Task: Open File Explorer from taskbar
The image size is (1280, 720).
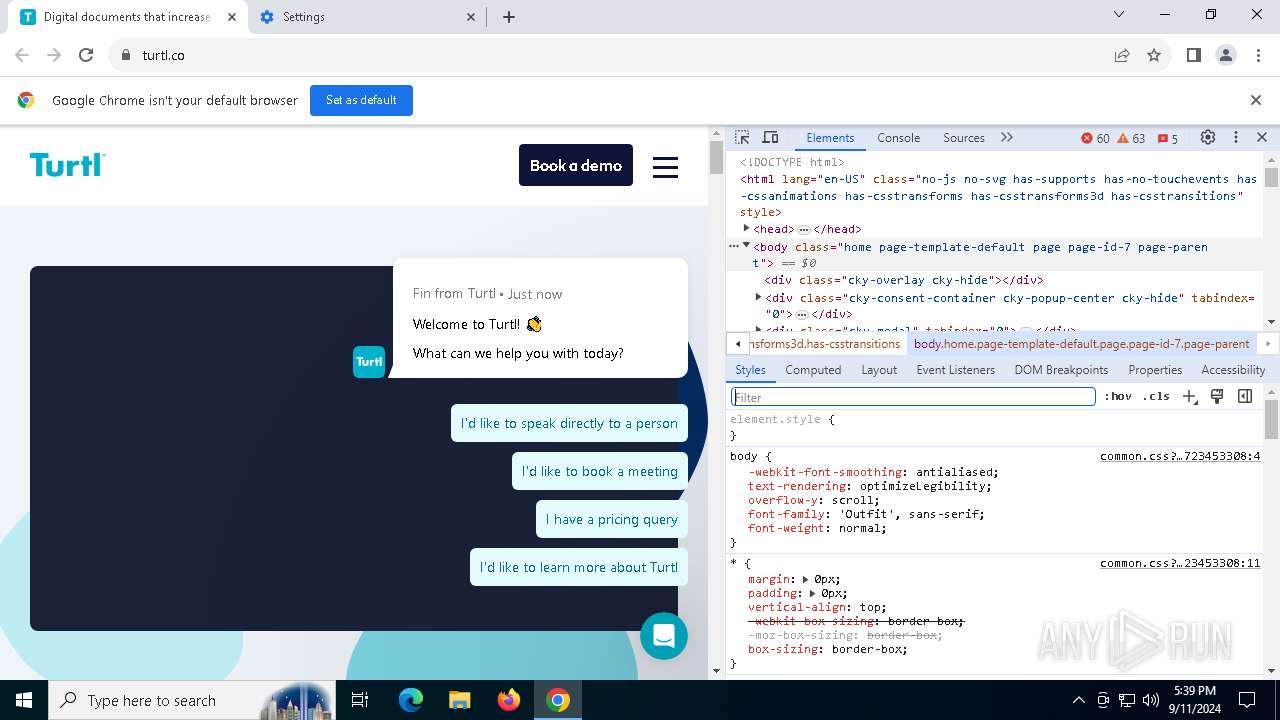Action: pos(459,700)
